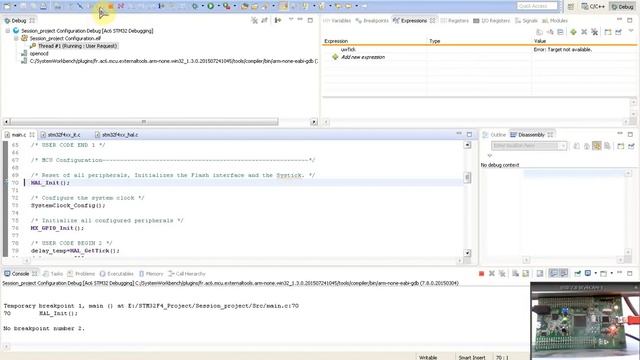Click green plus Add expression toolbar icon
The width and height of the screenshot is (640, 360).
(x=573, y=32)
